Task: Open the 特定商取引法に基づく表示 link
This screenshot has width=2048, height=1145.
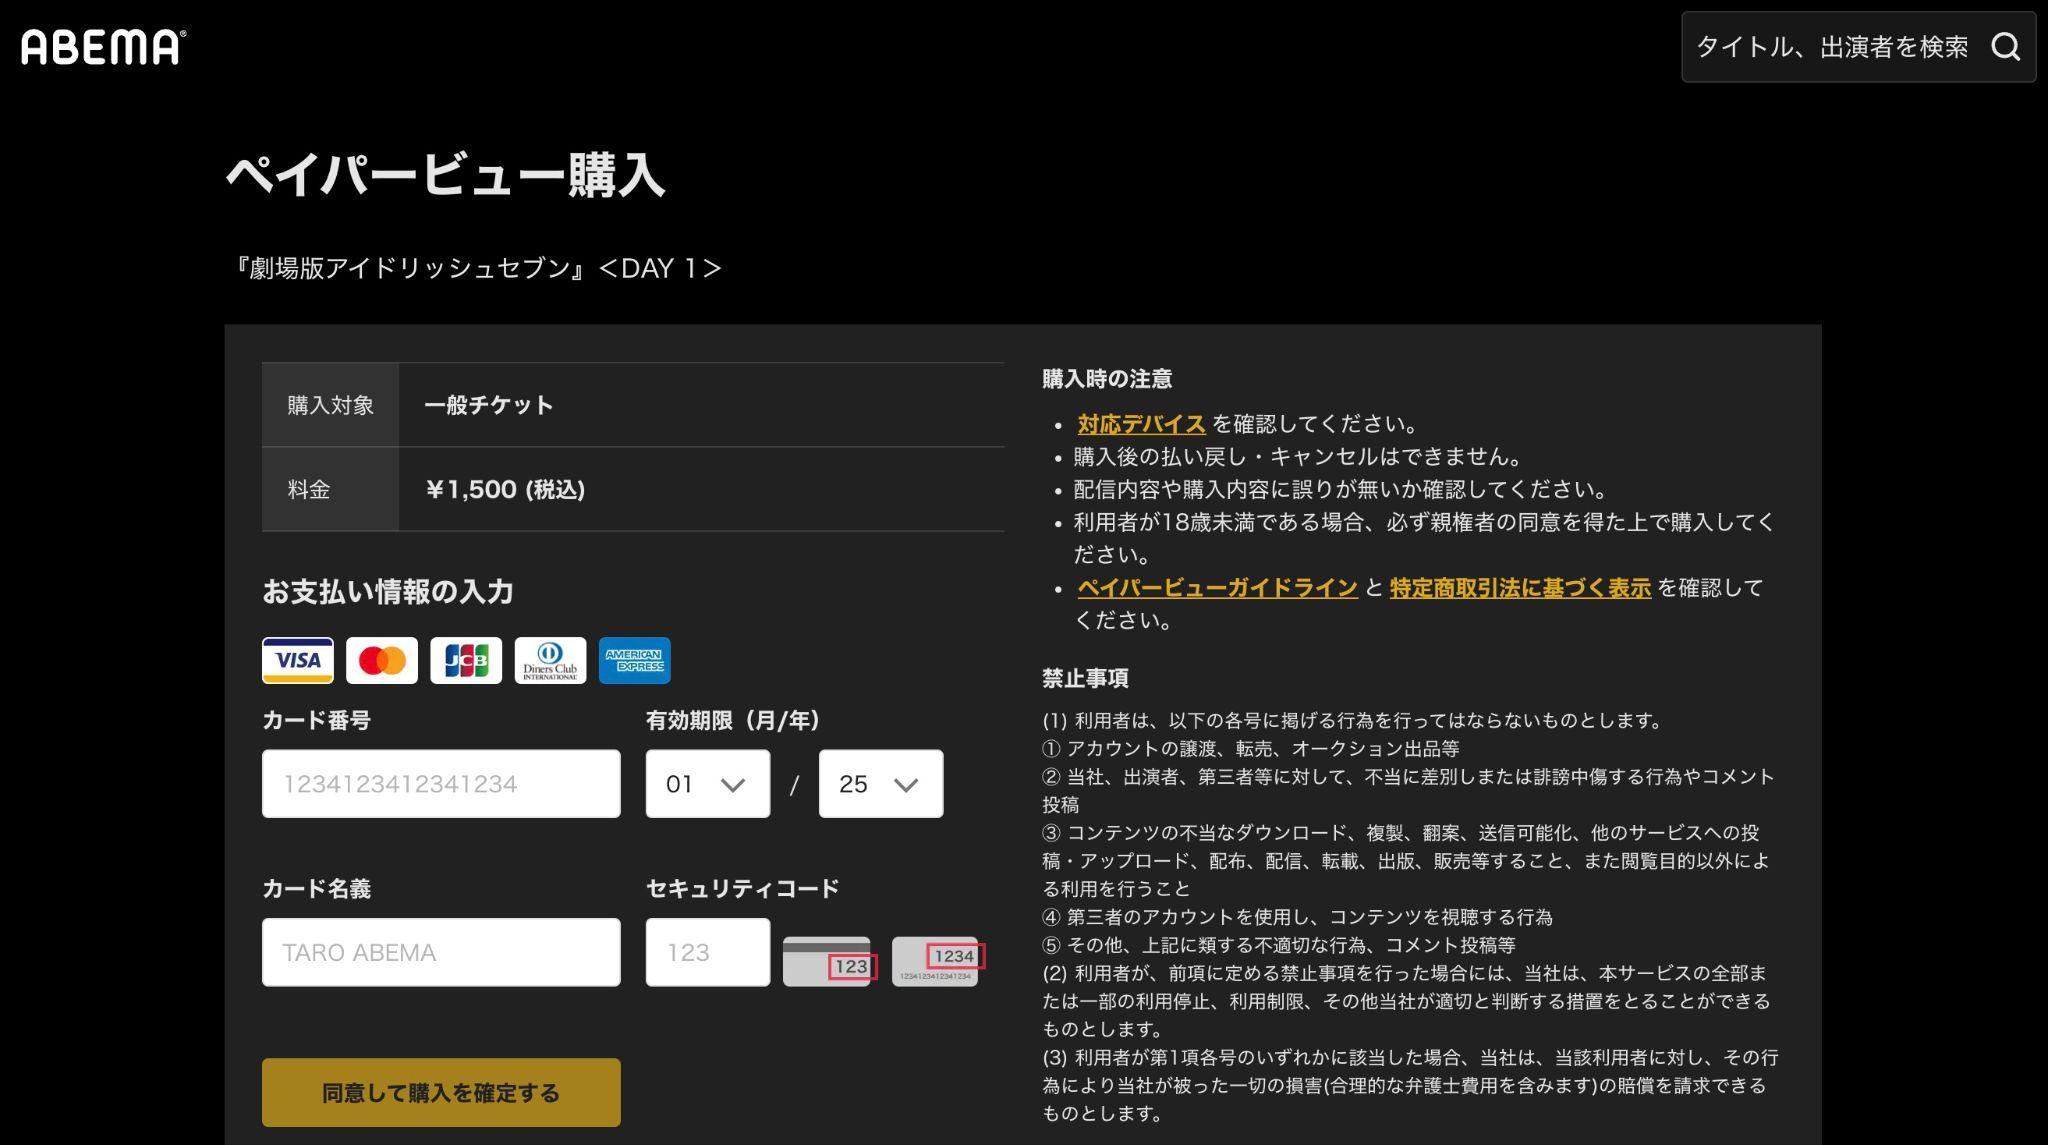Action: click(x=1520, y=588)
